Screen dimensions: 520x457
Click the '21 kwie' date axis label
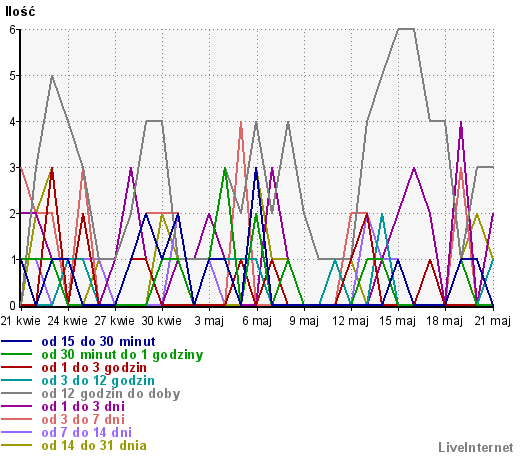point(21,321)
